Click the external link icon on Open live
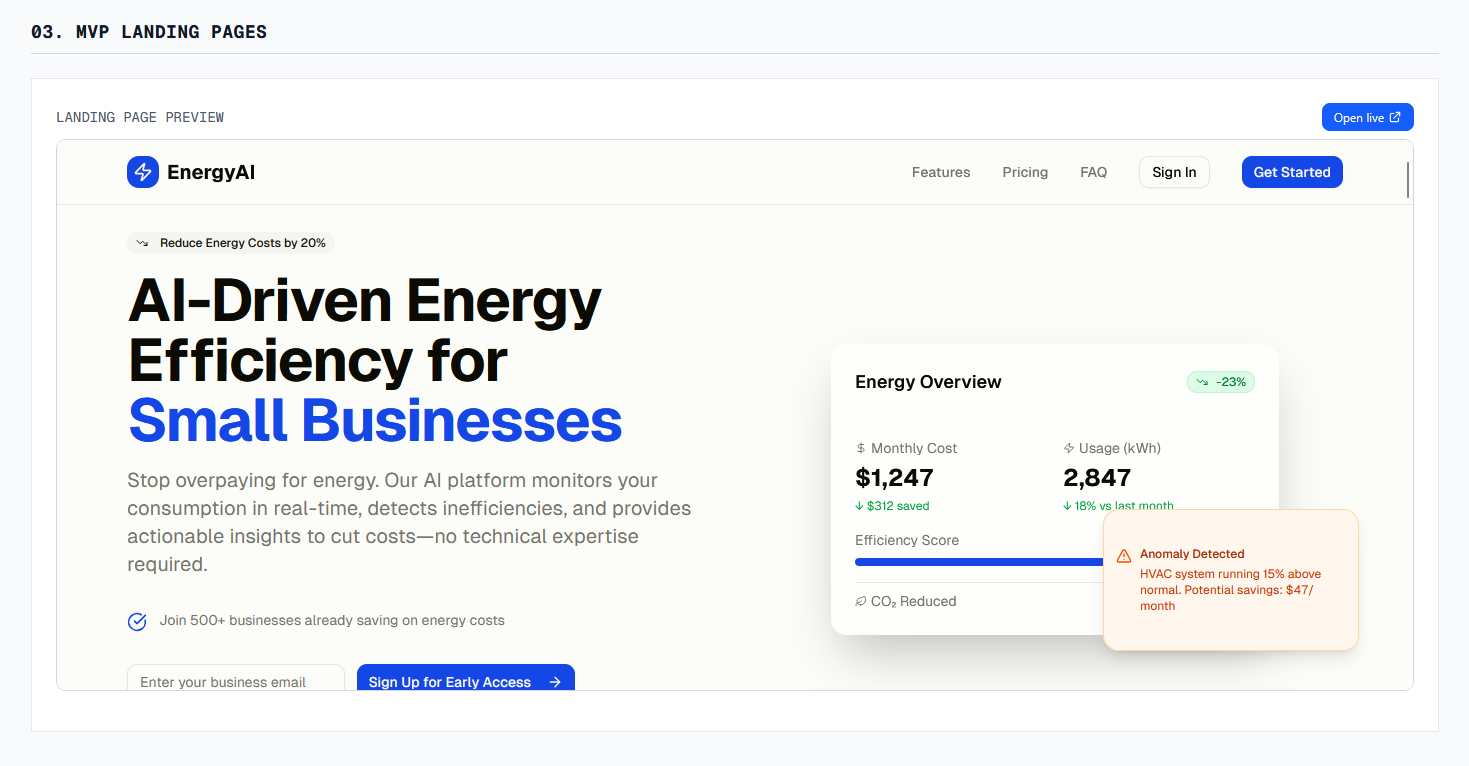 click(x=1394, y=116)
